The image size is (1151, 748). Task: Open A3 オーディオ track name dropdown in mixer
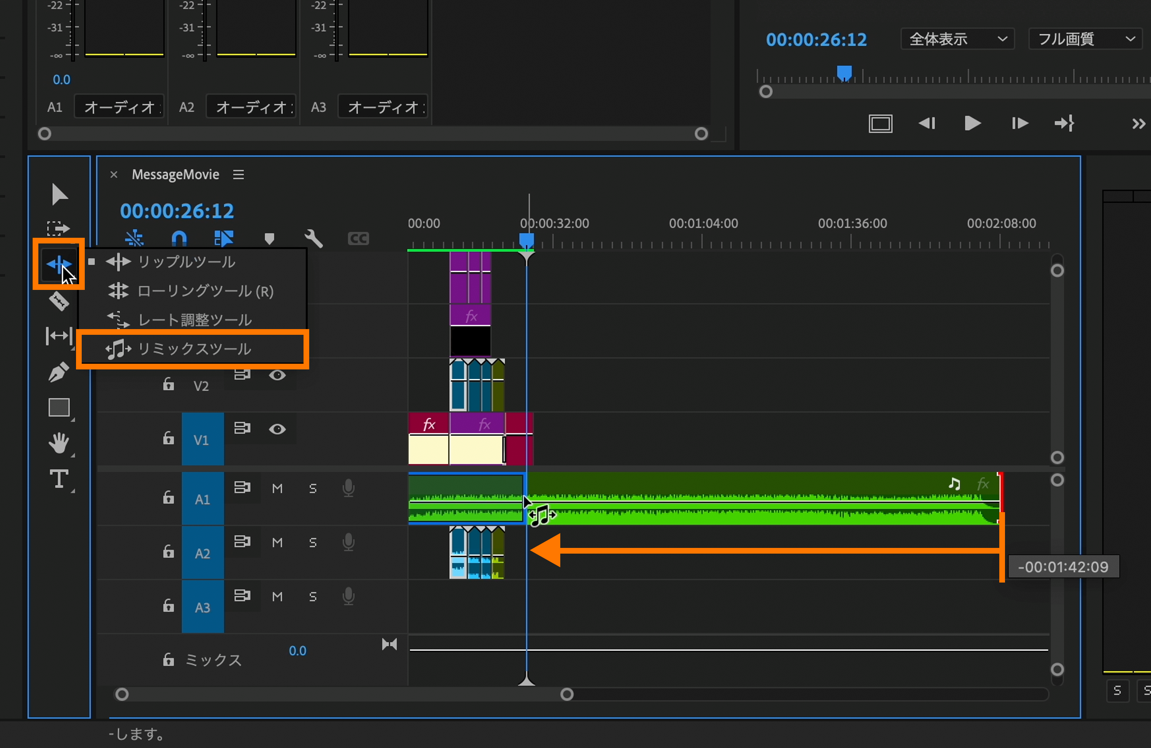(382, 107)
